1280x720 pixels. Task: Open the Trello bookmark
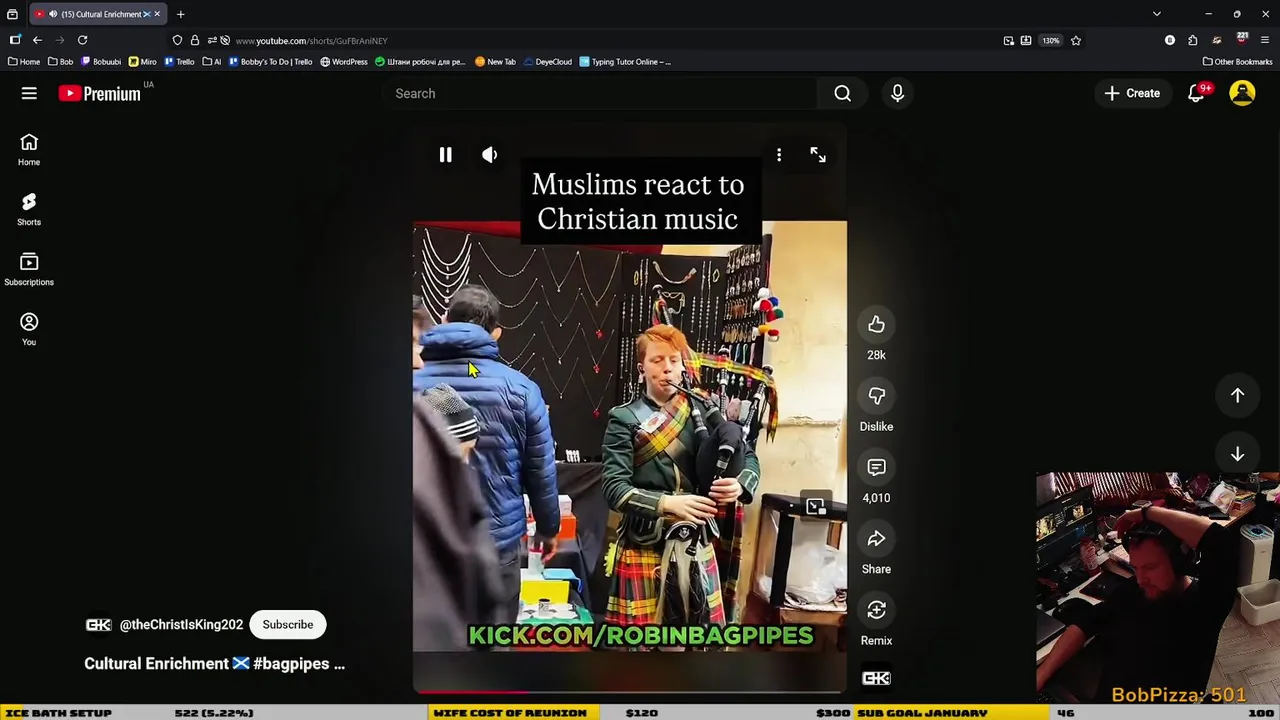(x=180, y=62)
